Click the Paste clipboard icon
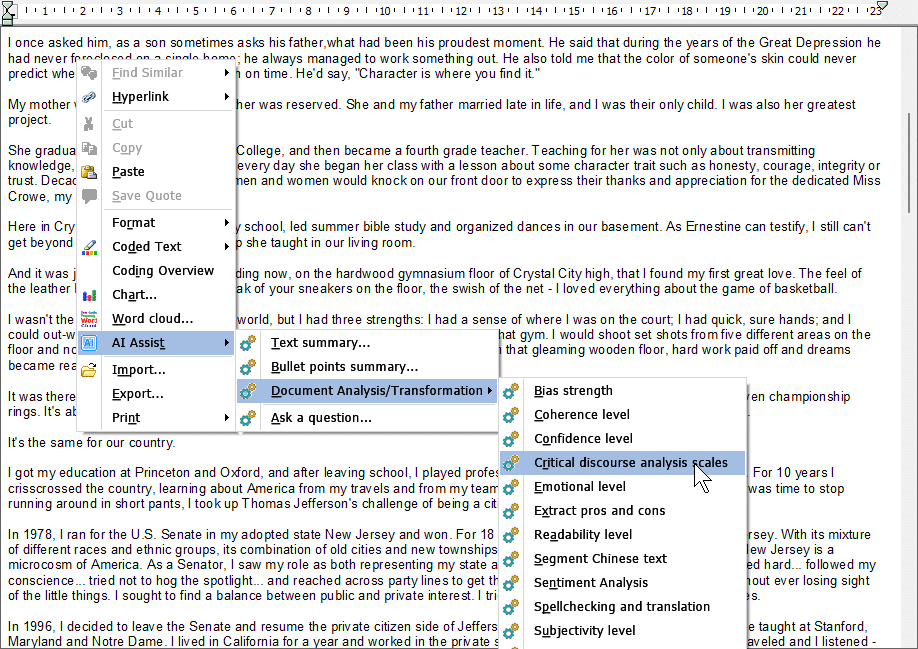Image resolution: width=918 pixels, height=649 pixels. pyautogui.click(x=90, y=172)
